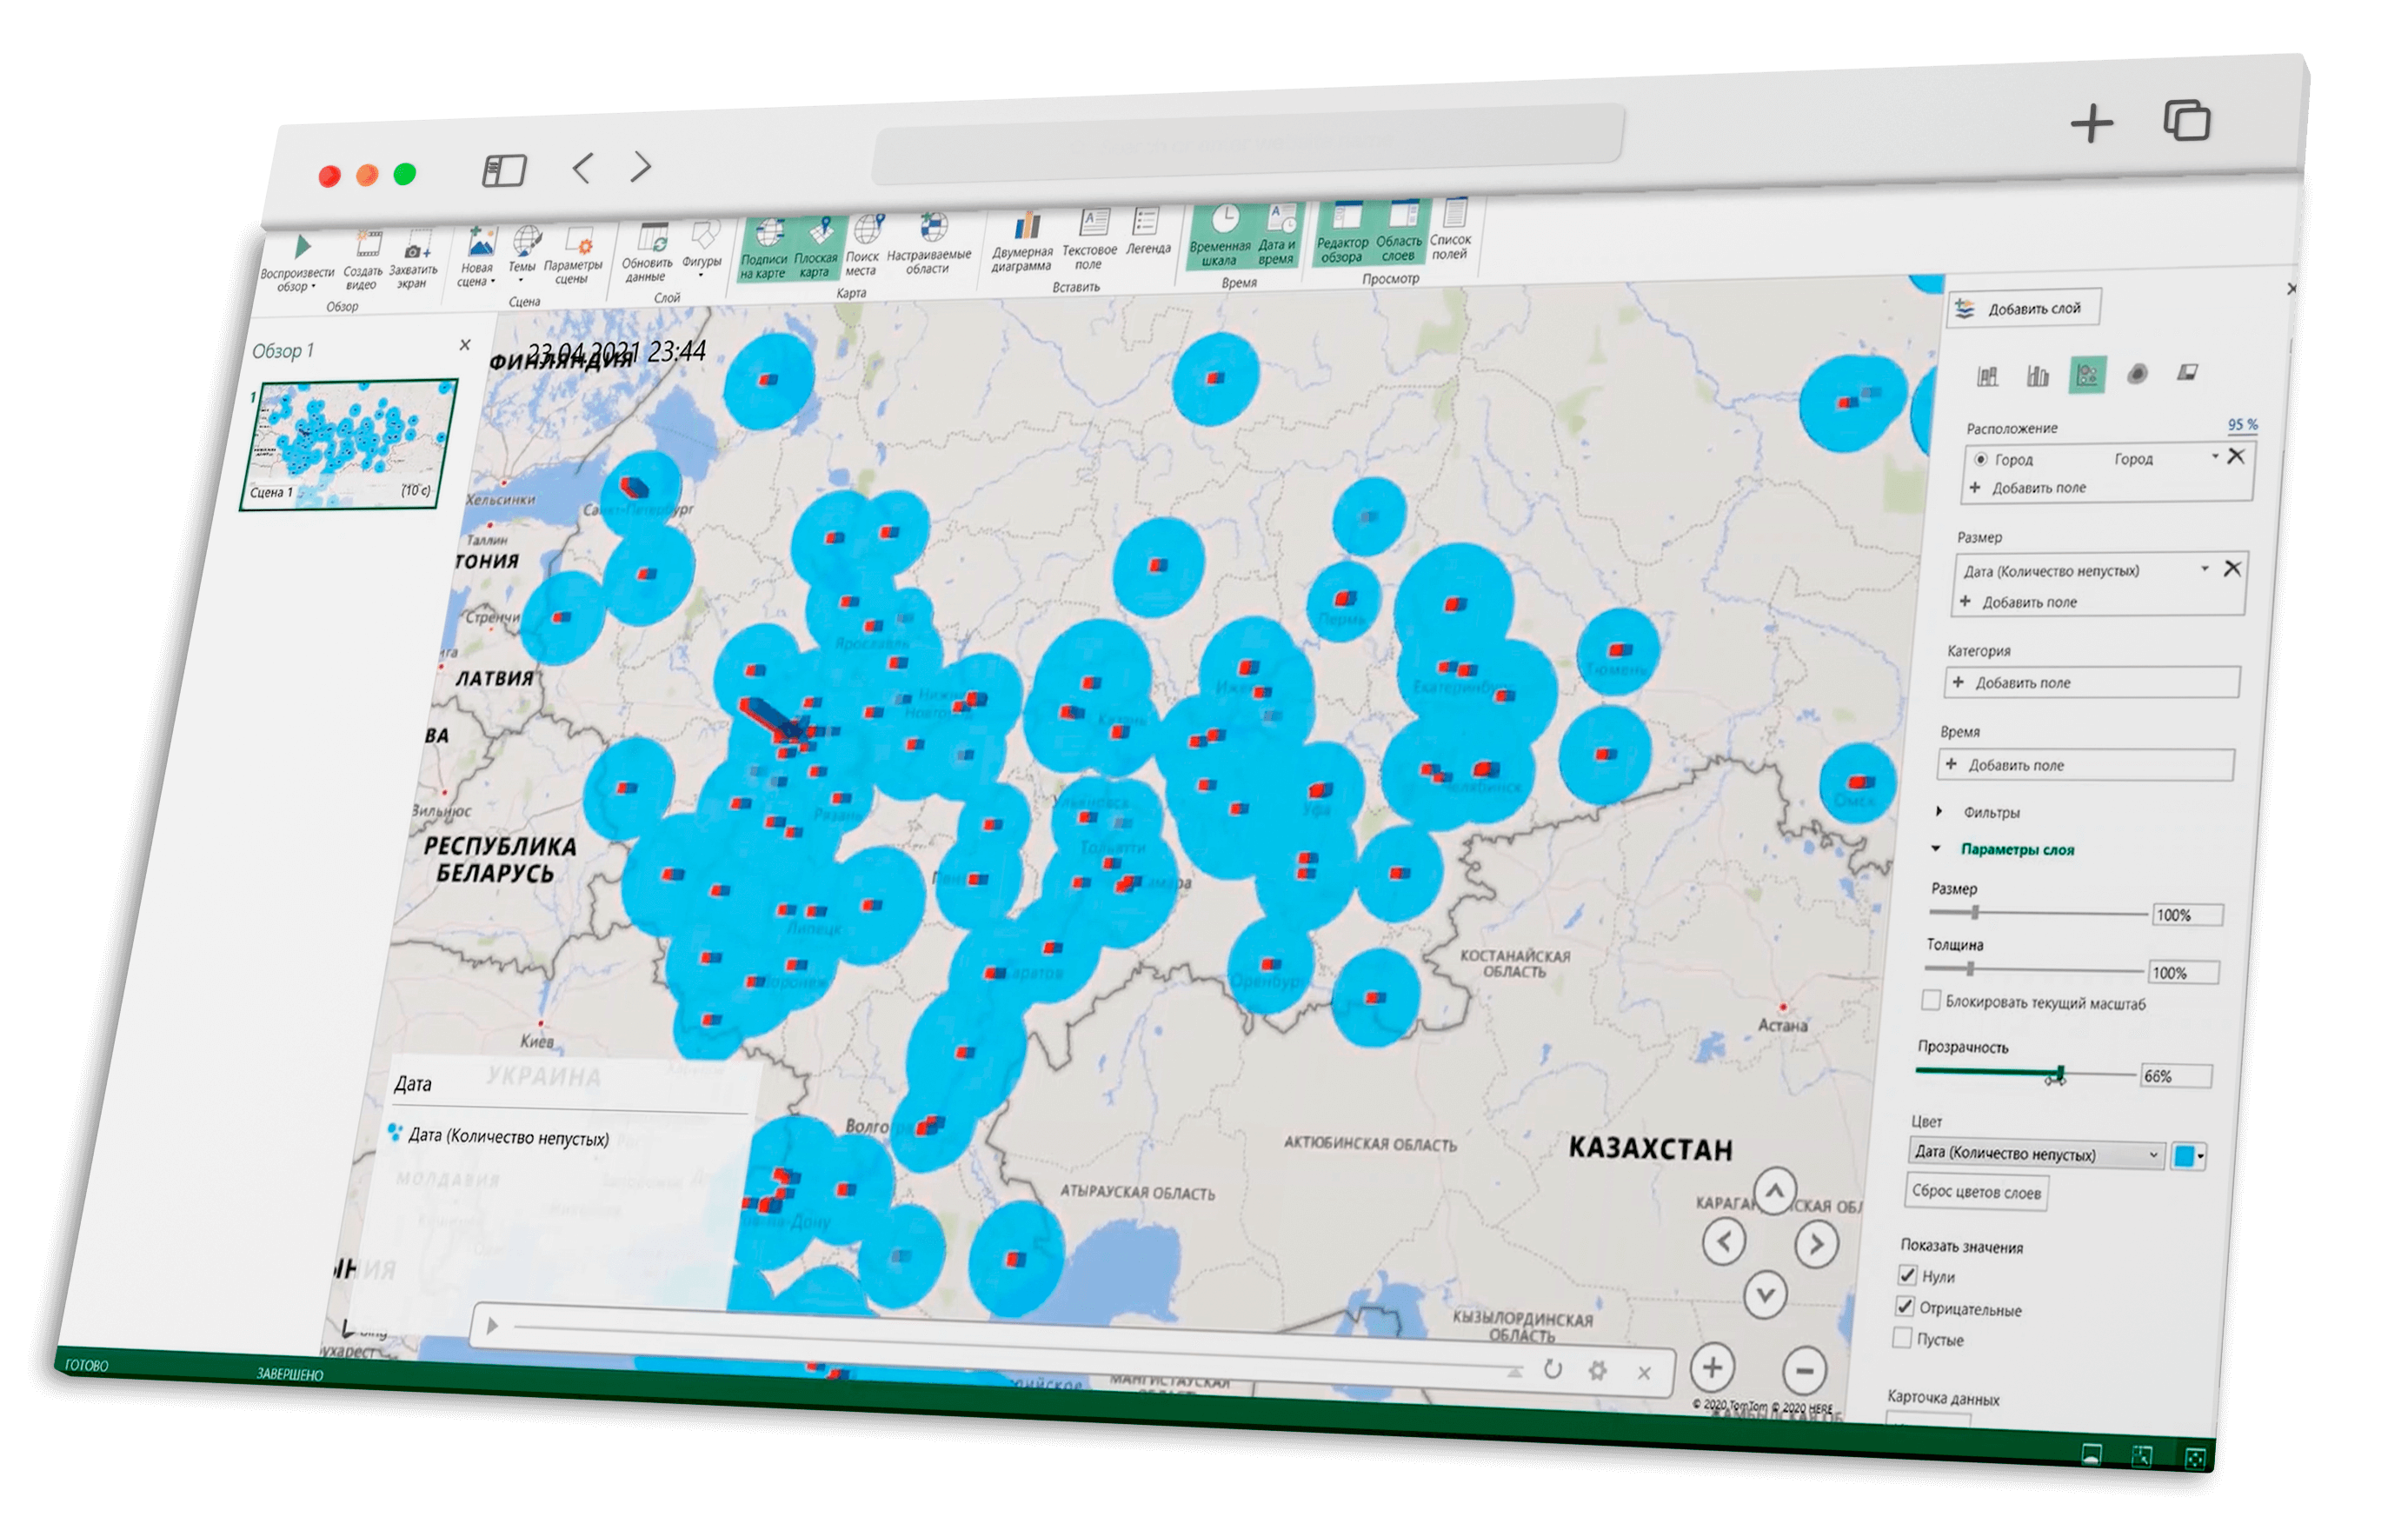Viewport: 2408px width, 1537px height.
Task: Select Город location radio button
Action: coord(1981,460)
